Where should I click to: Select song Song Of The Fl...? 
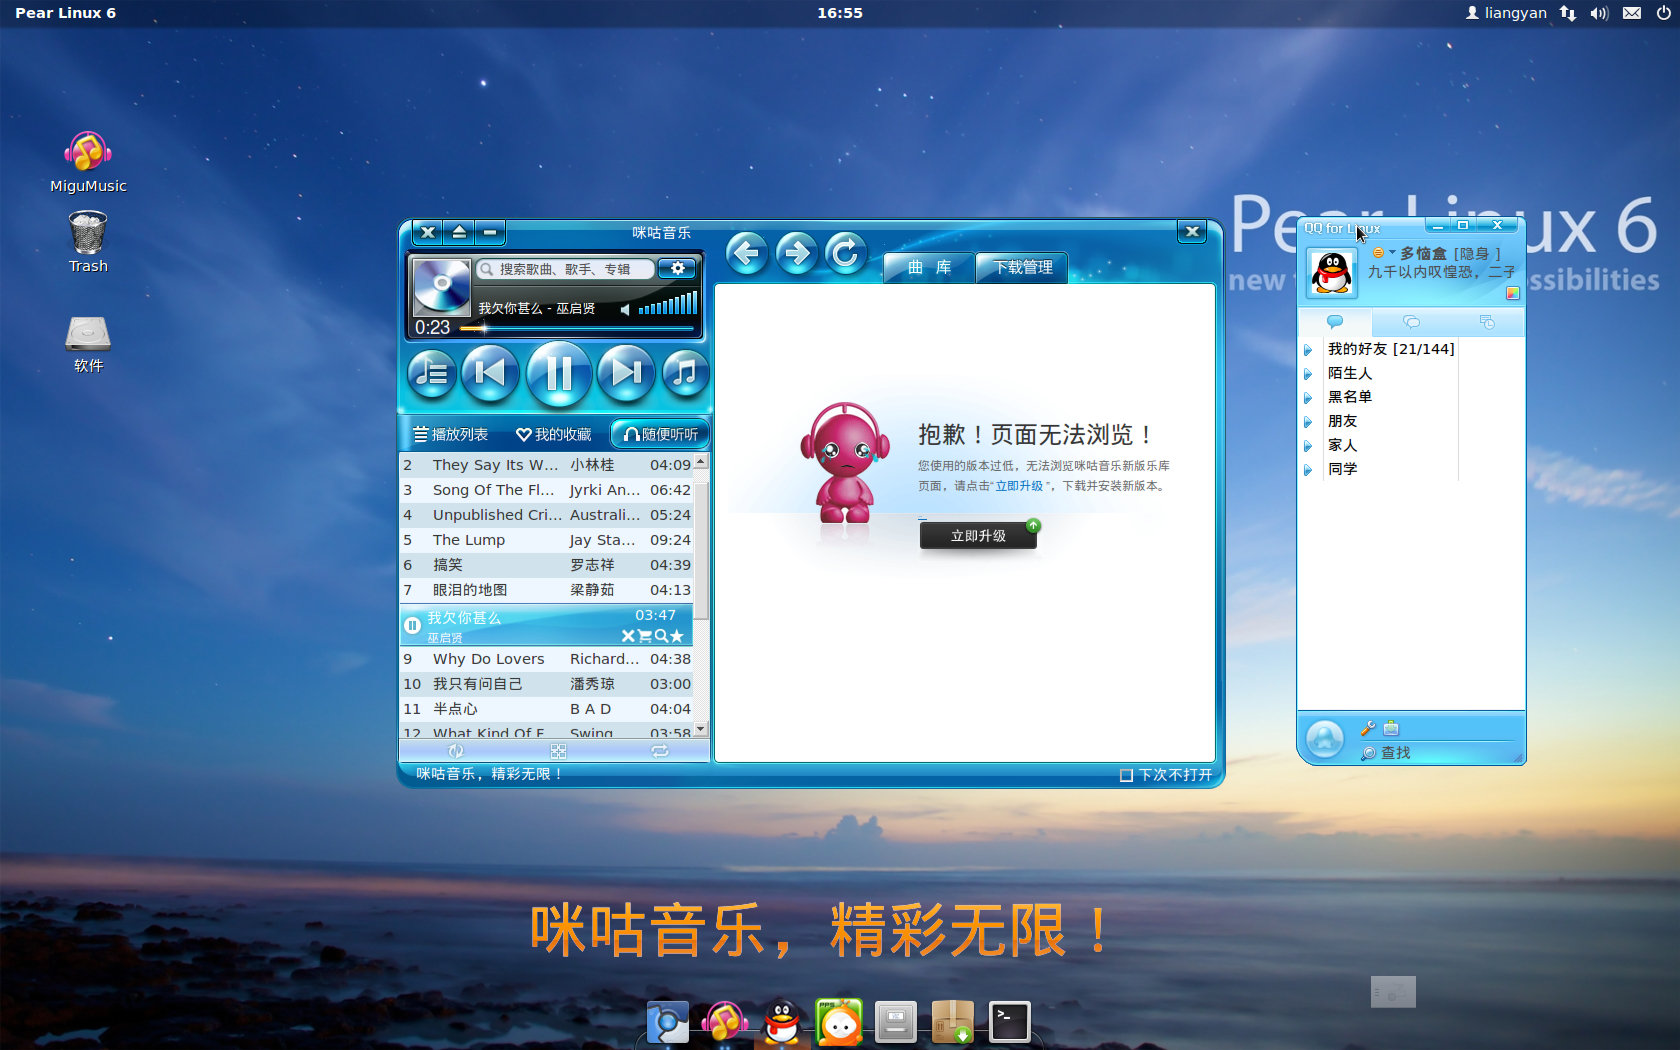(x=546, y=490)
